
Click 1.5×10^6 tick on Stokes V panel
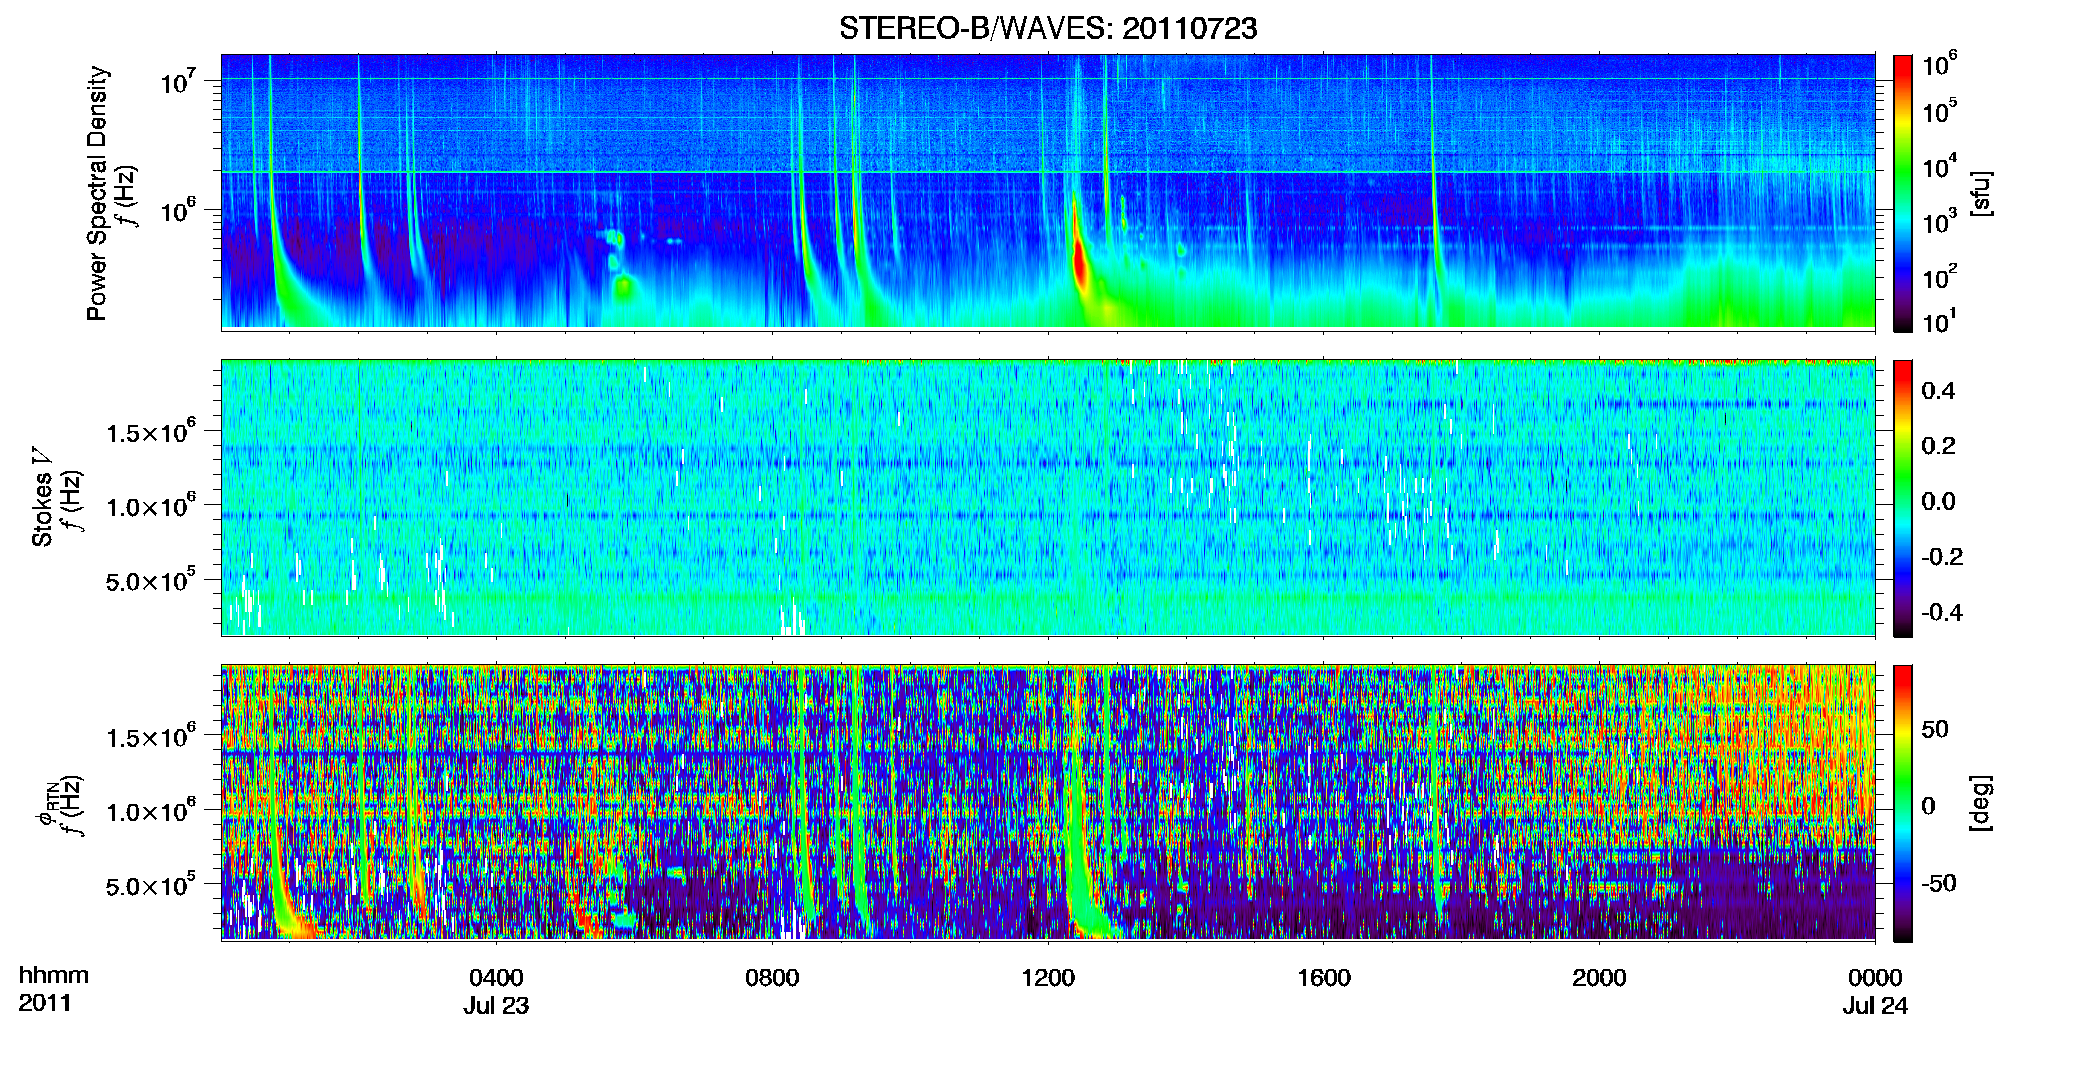click(x=151, y=432)
